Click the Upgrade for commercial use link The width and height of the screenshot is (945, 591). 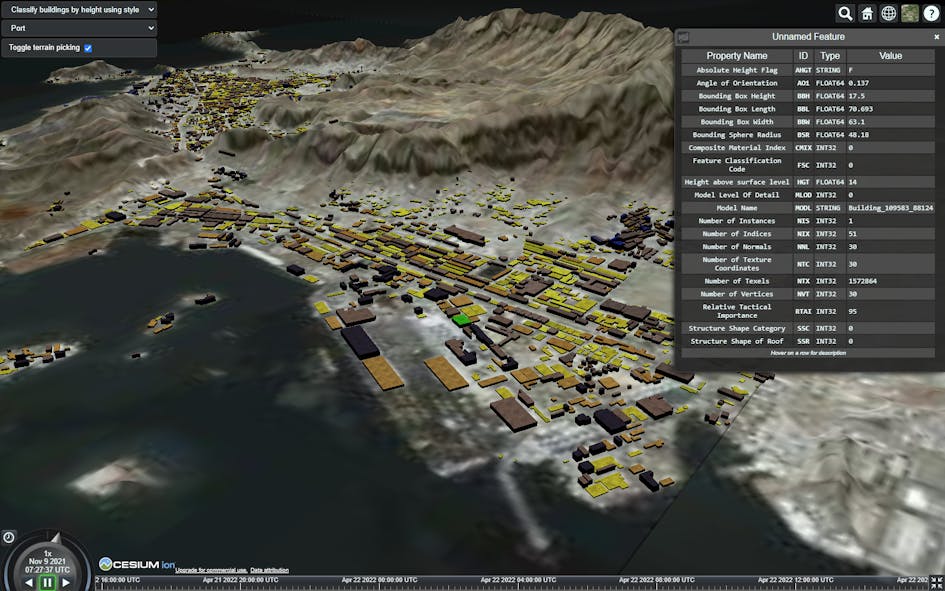coord(211,570)
